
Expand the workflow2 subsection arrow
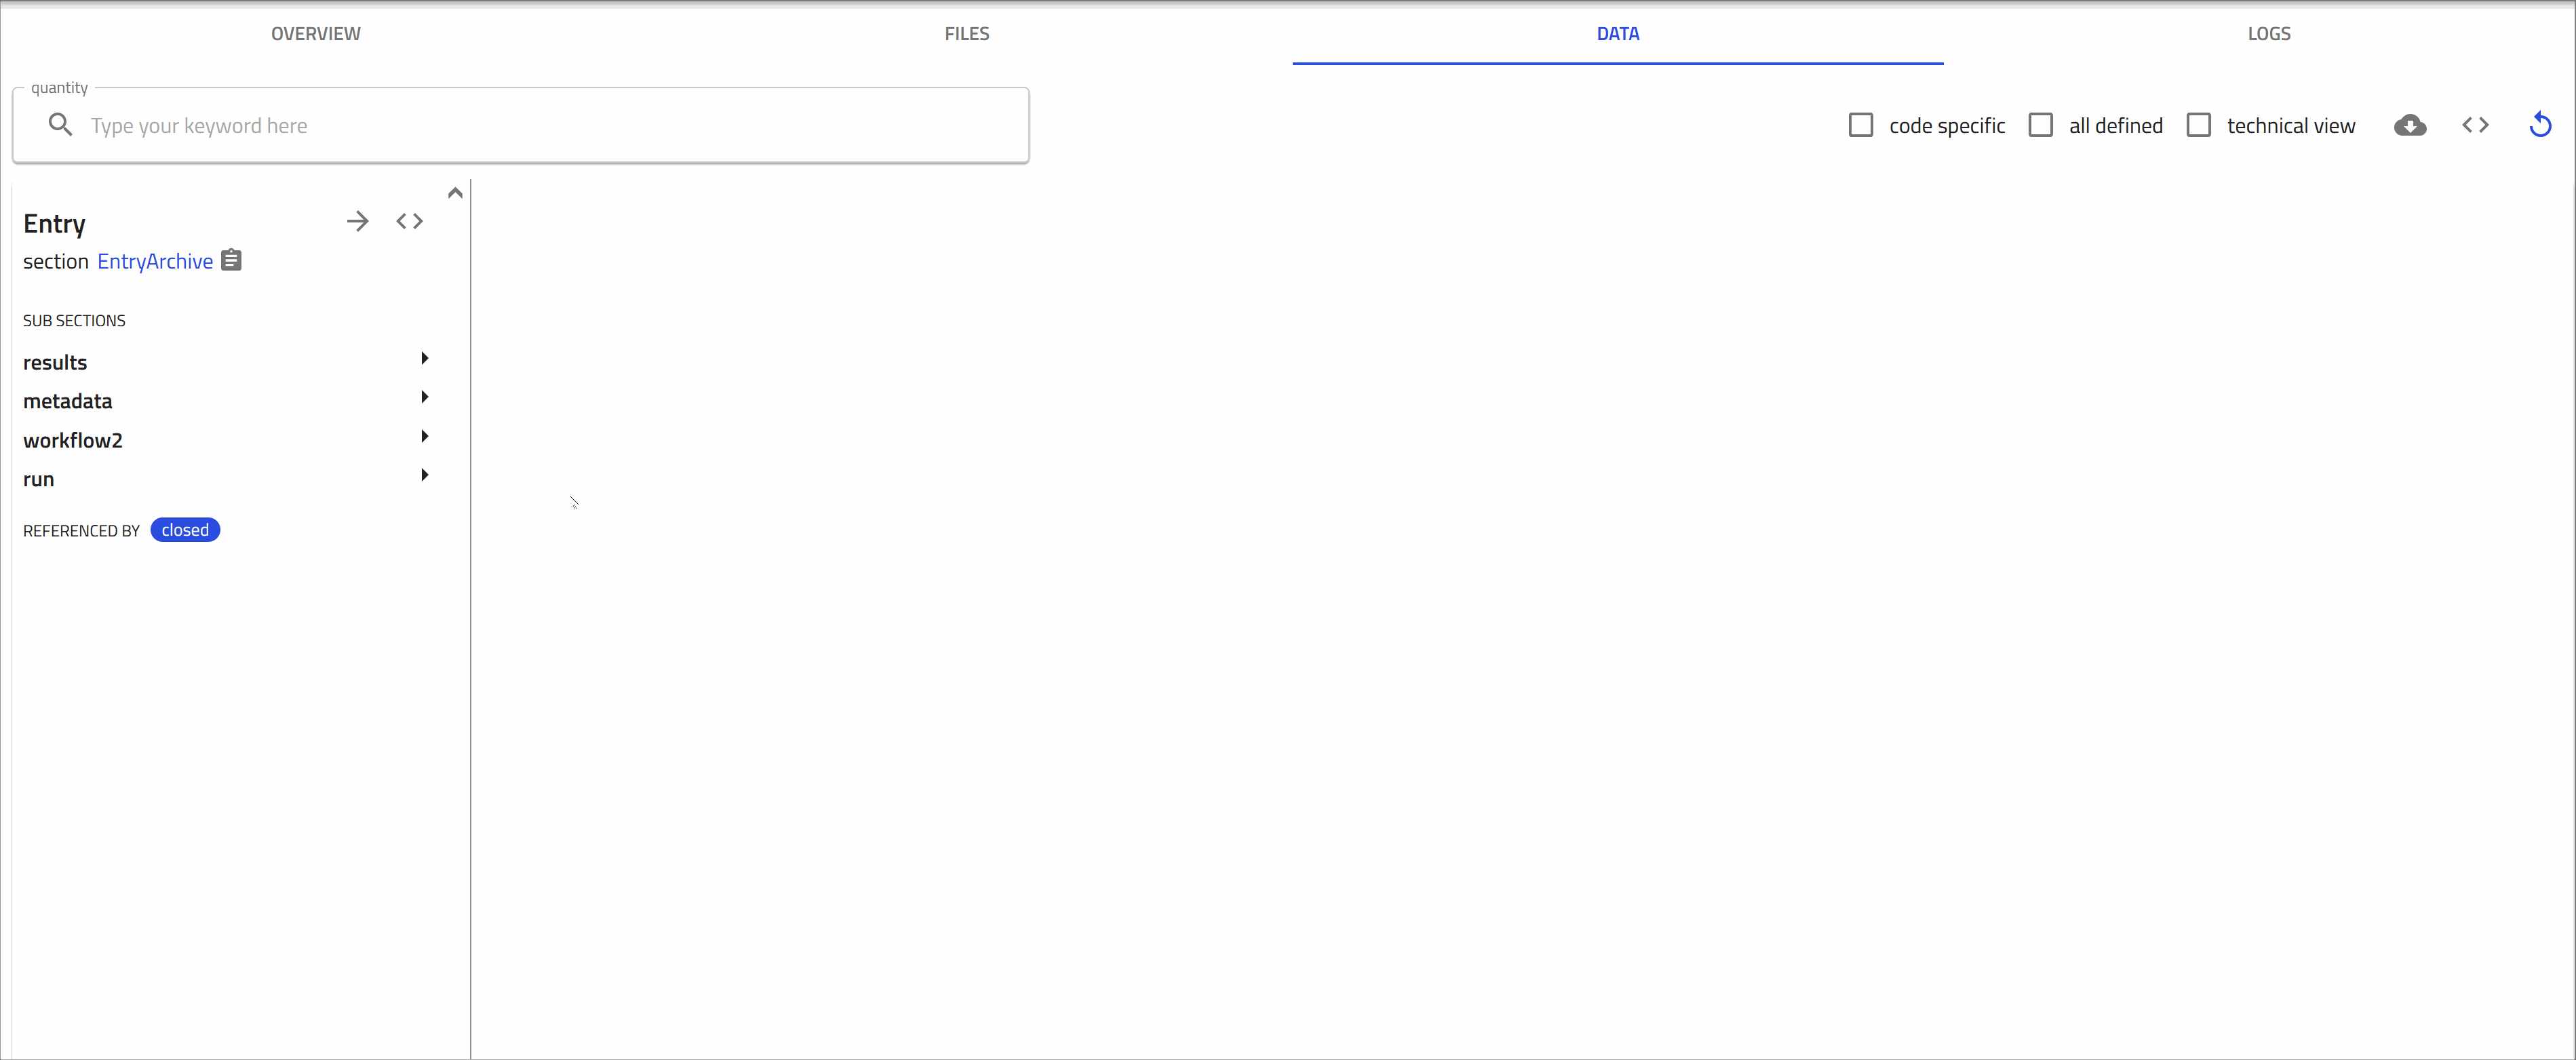coord(425,437)
